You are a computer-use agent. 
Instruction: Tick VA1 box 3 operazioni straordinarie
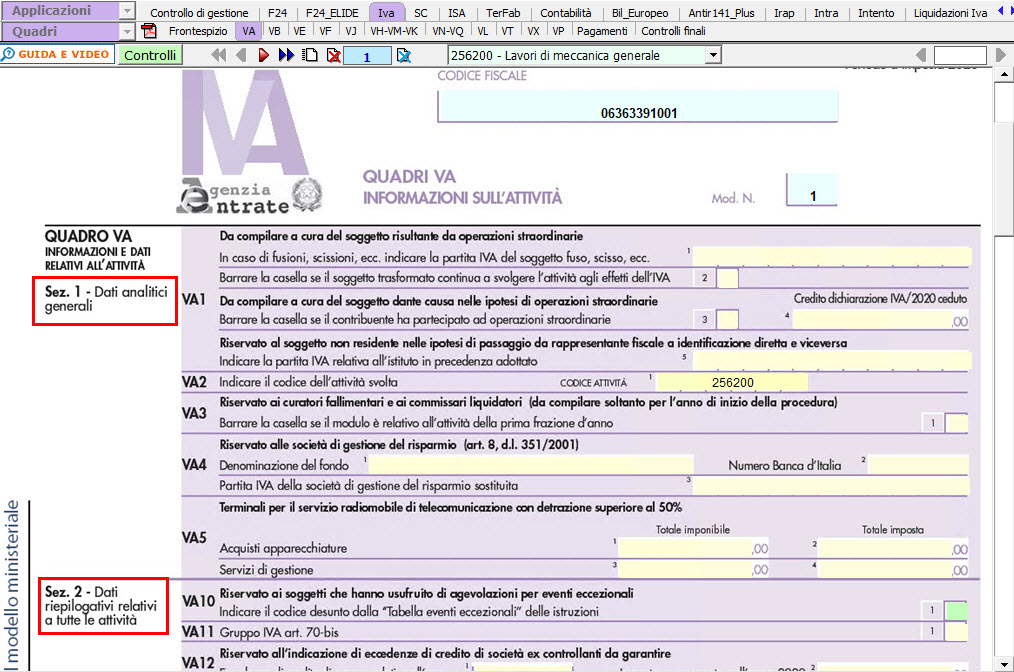click(x=728, y=320)
